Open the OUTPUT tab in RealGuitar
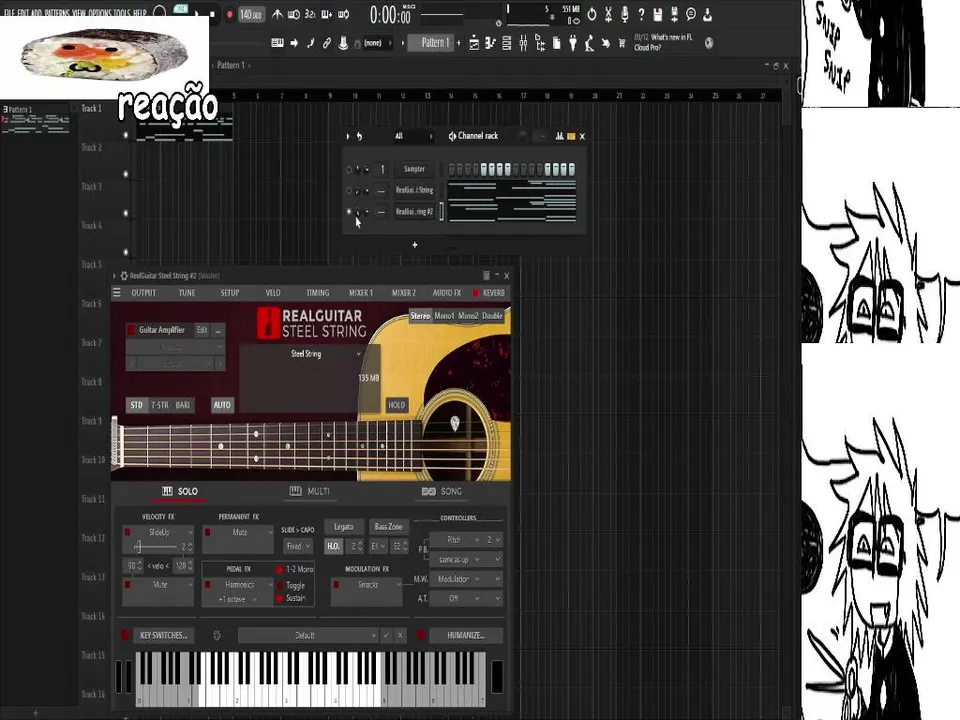This screenshot has width=960, height=720. (x=144, y=293)
